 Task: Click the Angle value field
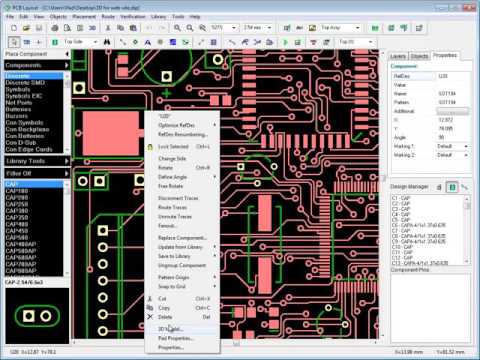coord(452,137)
